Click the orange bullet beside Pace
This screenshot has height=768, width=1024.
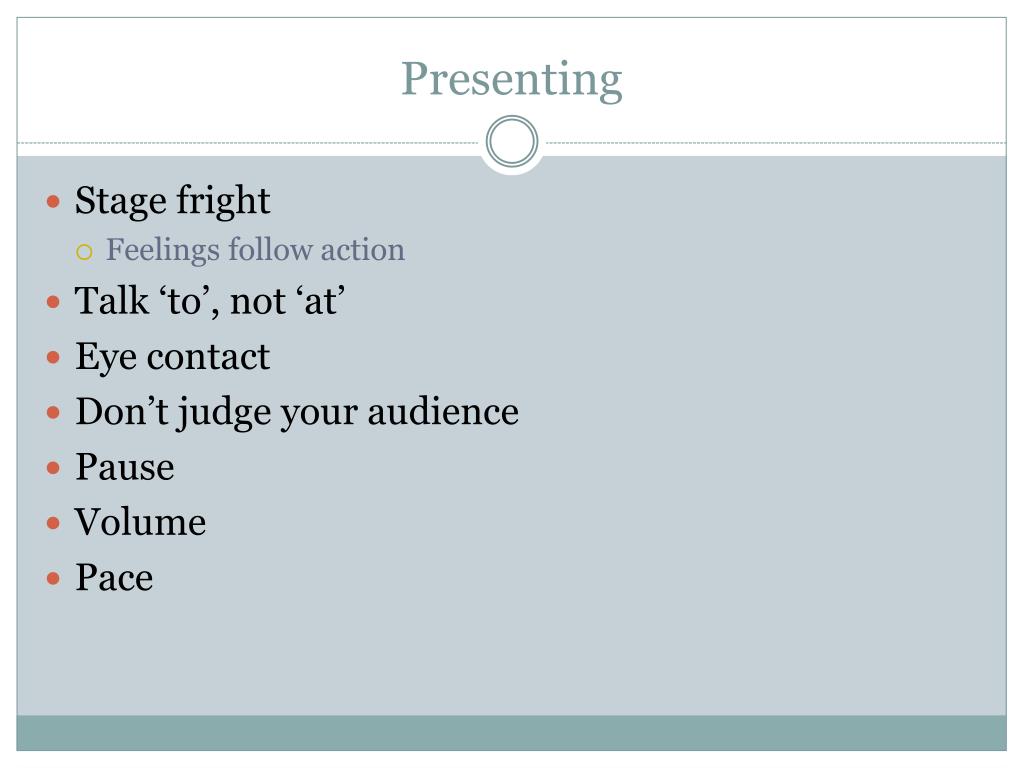tap(54, 578)
